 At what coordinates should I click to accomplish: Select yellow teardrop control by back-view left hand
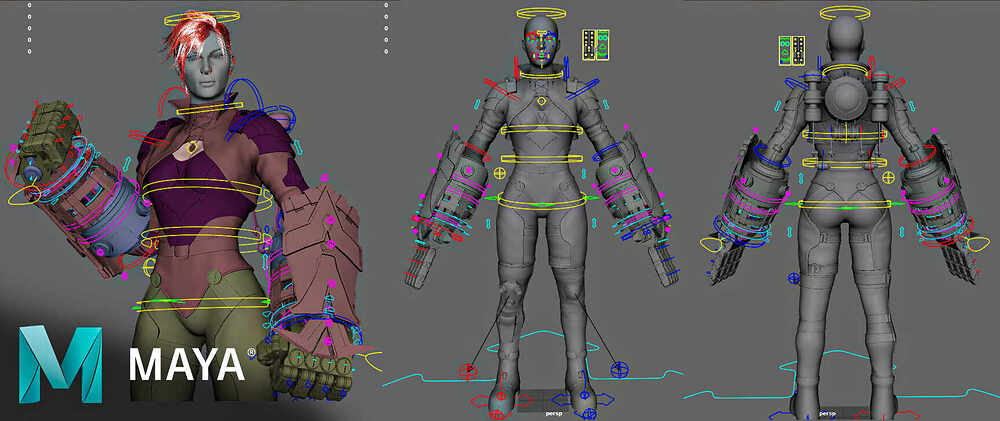pyautogui.click(x=711, y=245)
